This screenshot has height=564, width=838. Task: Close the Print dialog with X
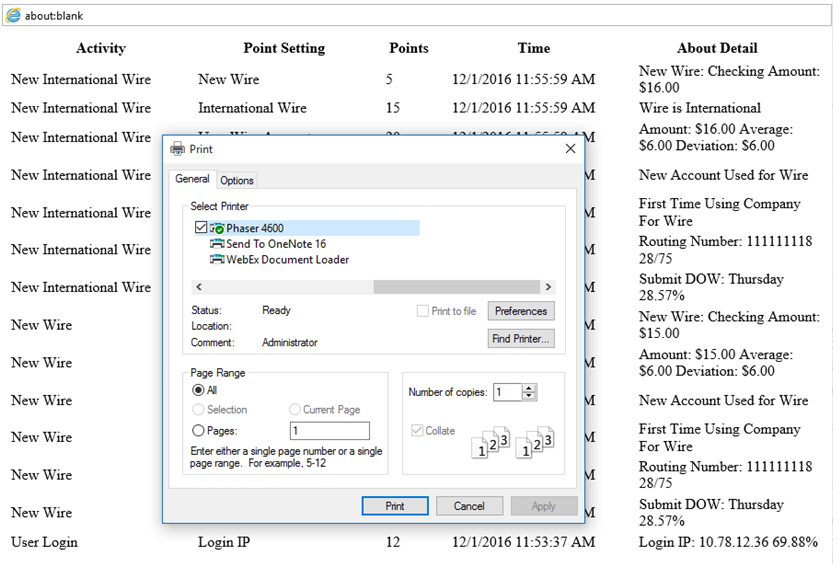coord(570,149)
